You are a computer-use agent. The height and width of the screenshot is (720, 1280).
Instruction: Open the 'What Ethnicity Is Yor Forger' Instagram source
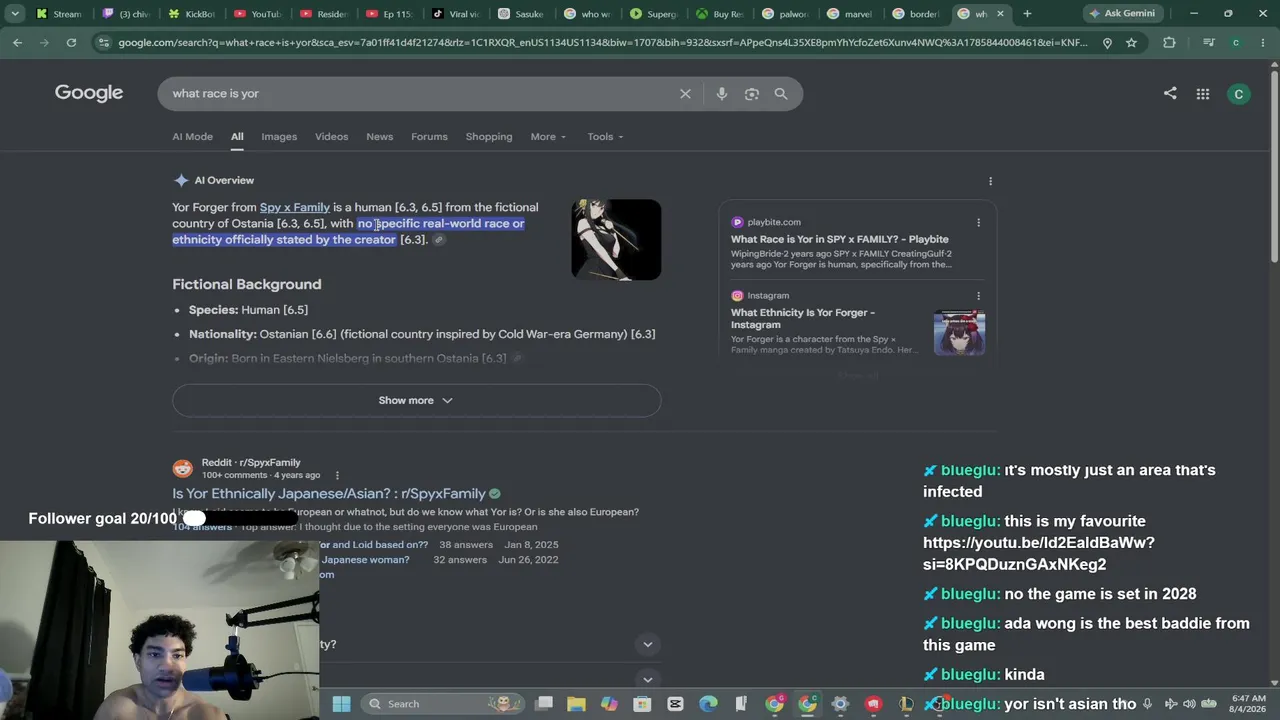pos(803,319)
